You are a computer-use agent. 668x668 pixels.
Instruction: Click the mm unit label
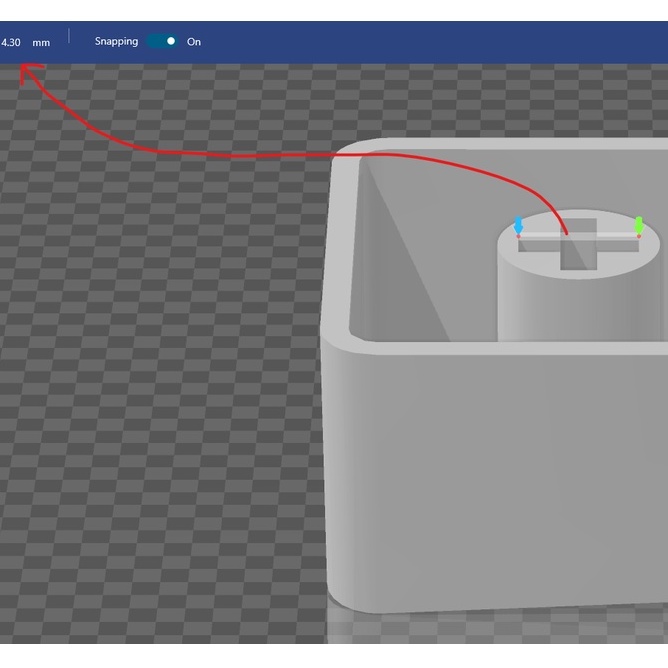click(x=41, y=43)
